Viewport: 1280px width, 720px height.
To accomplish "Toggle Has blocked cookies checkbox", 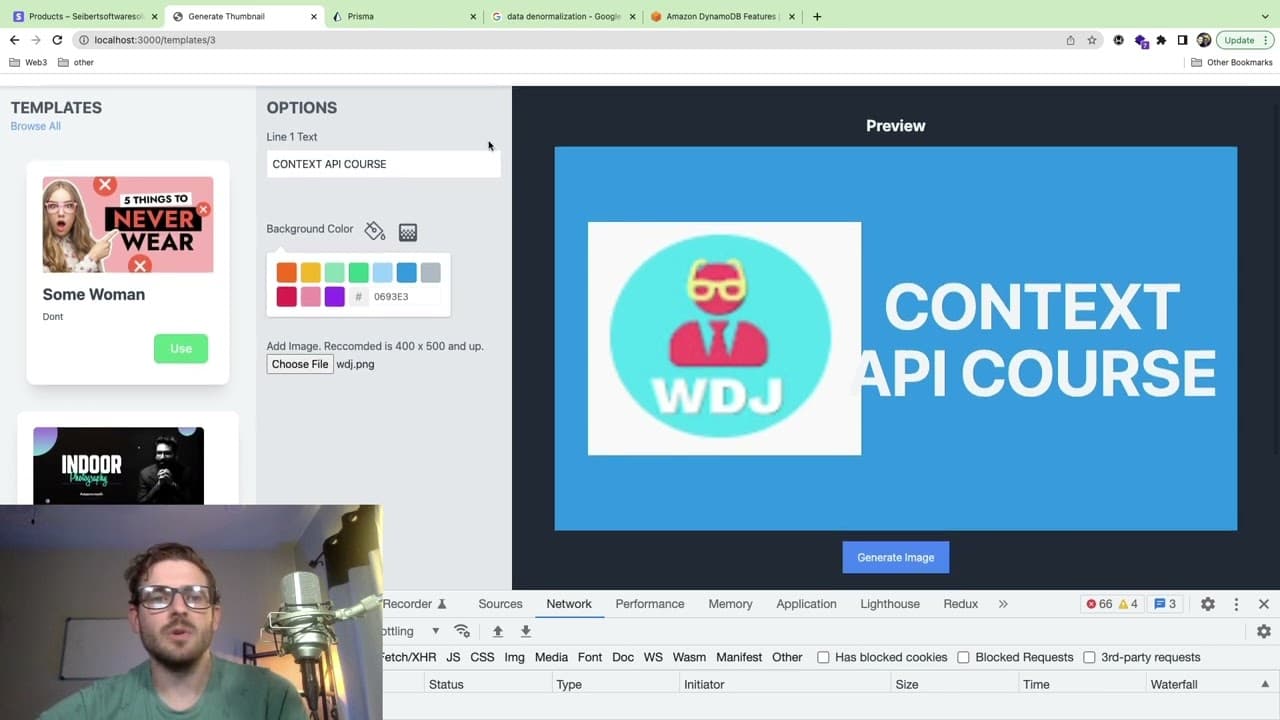I will 823,657.
